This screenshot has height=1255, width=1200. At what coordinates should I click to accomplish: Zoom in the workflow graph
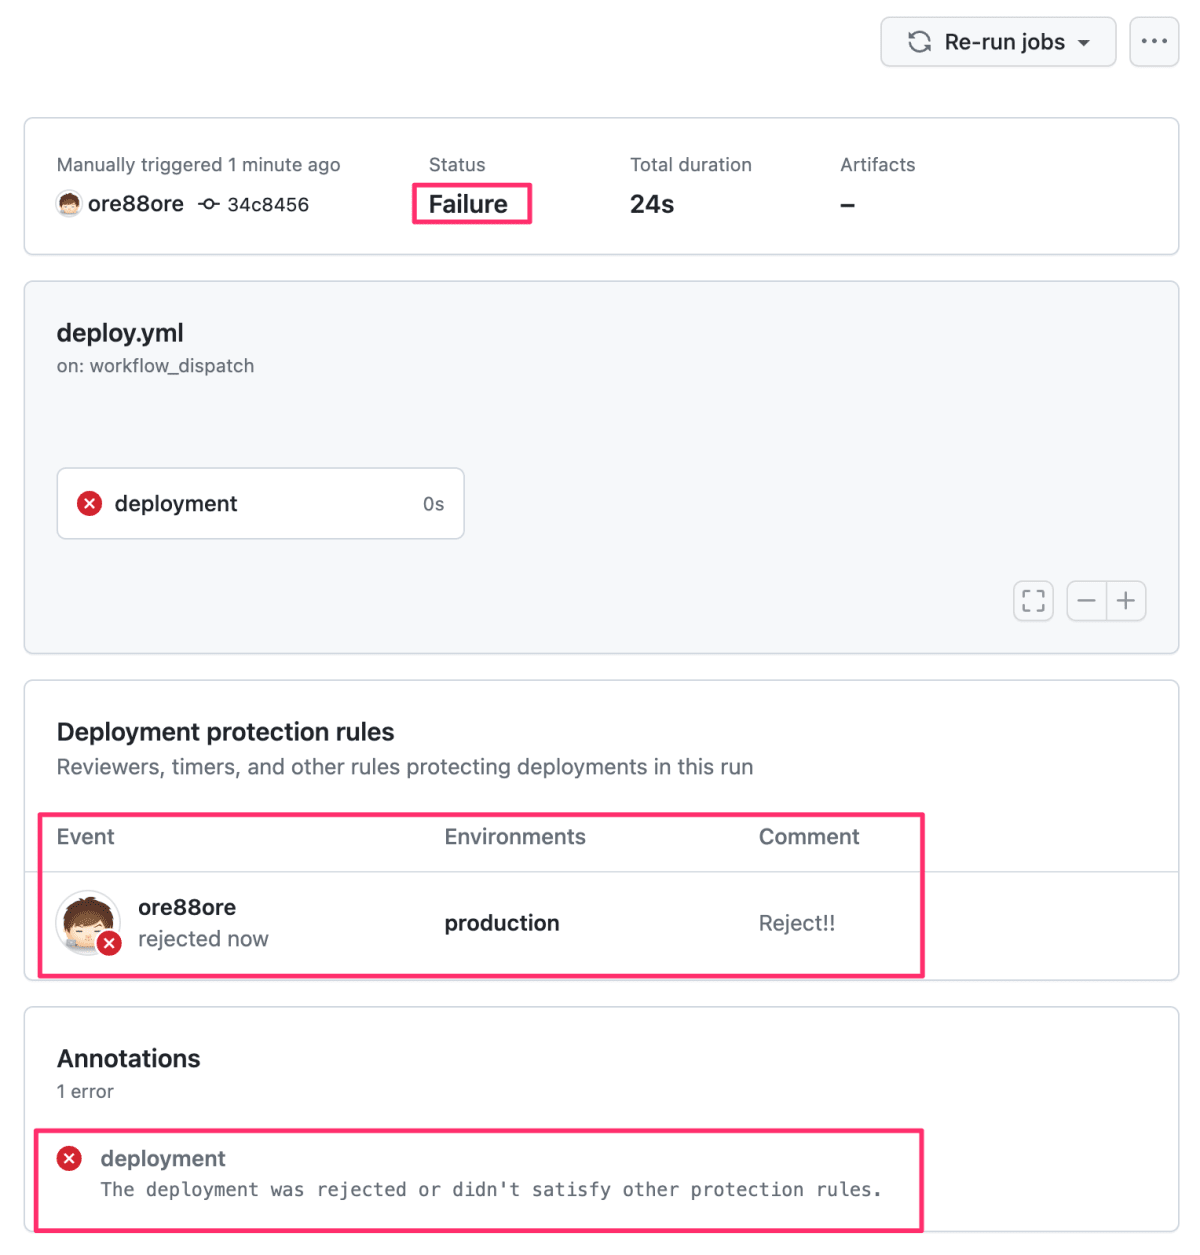point(1126,601)
